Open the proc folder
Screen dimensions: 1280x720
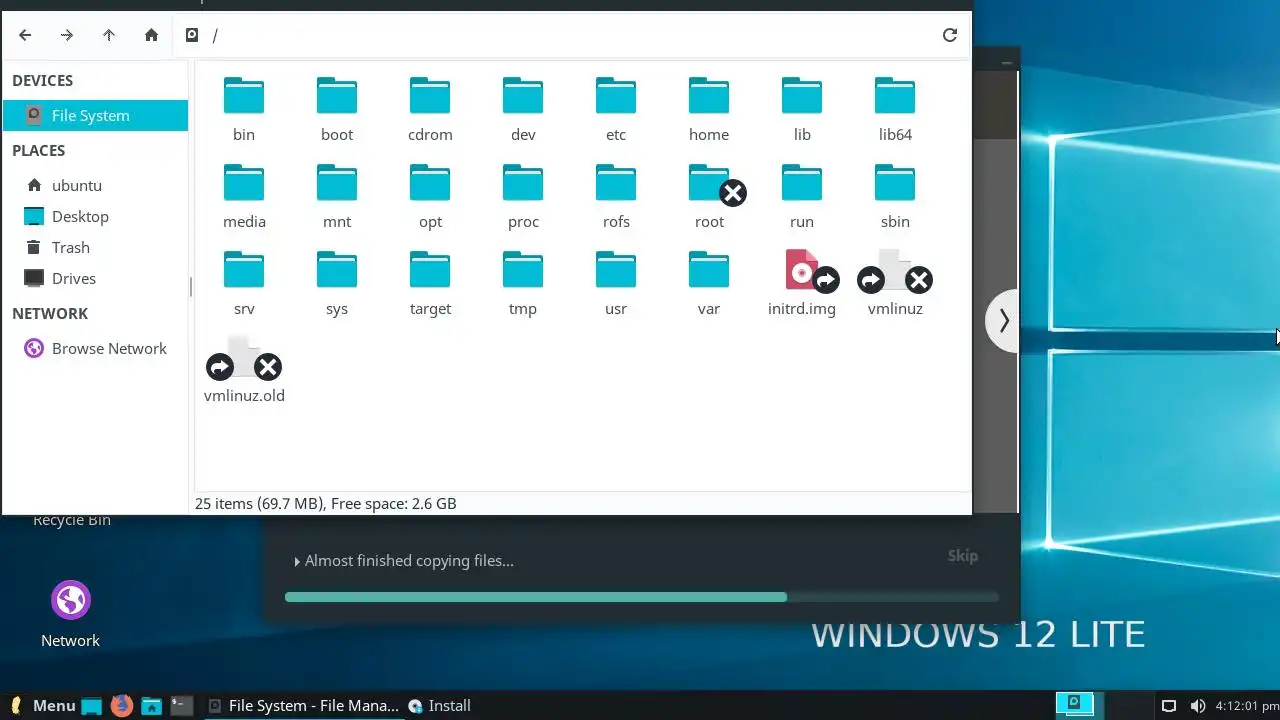tap(523, 197)
